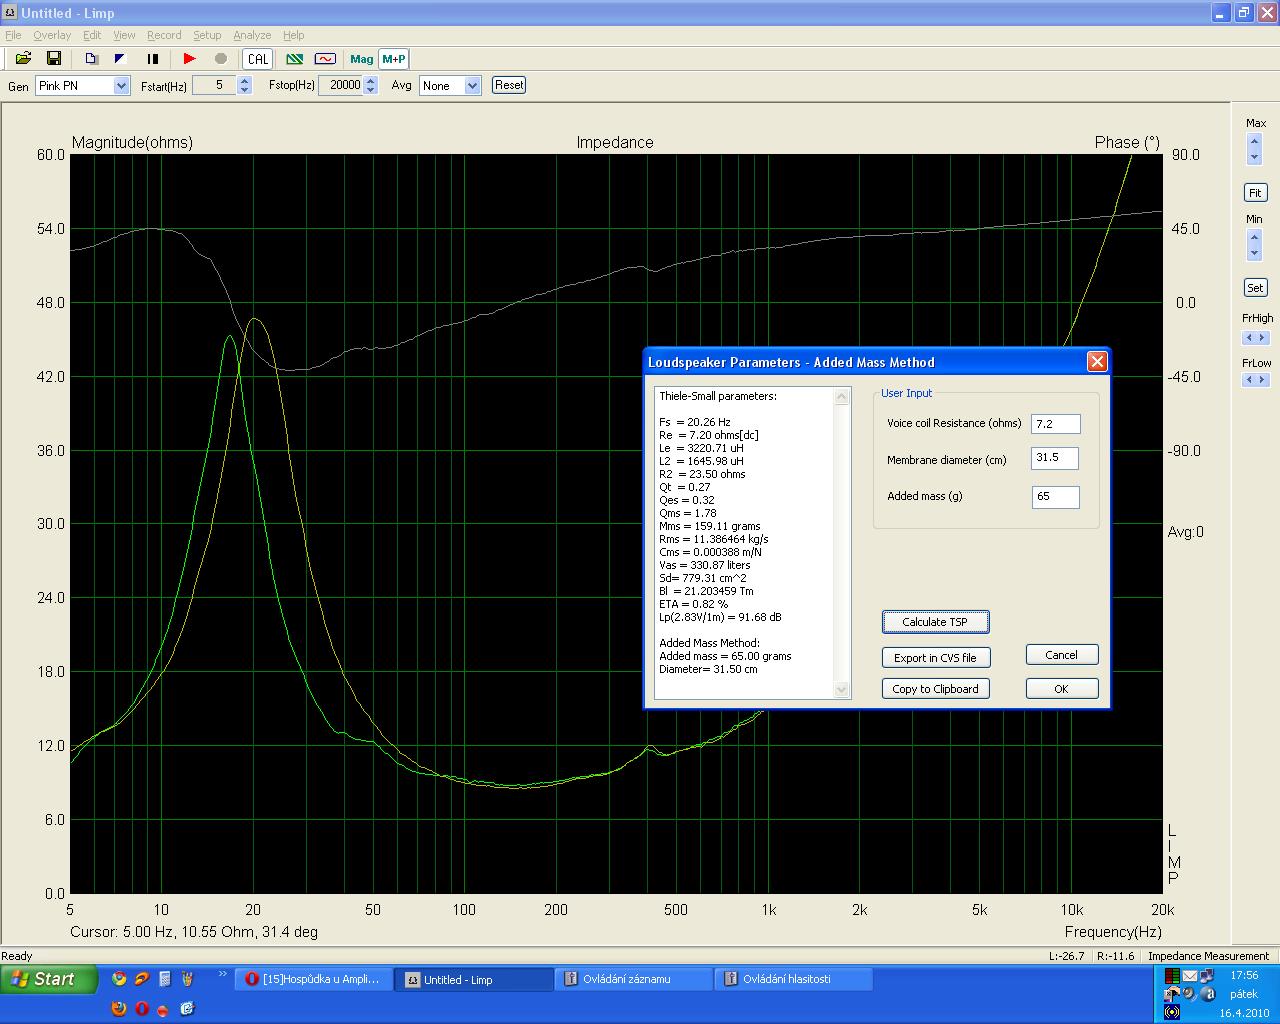Open the Hospůdka u Ampli Opera taskbar item
This screenshot has height=1024, width=1280.
coord(314,980)
